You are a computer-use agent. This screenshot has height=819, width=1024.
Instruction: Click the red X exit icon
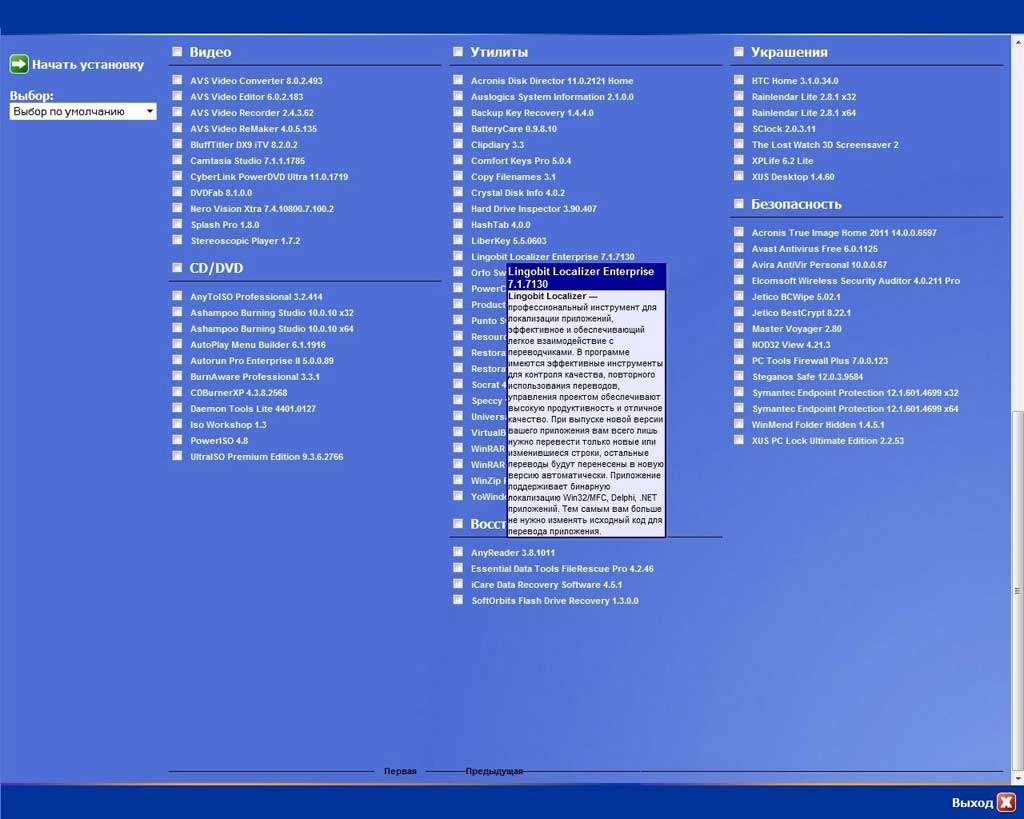click(x=1005, y=802)
